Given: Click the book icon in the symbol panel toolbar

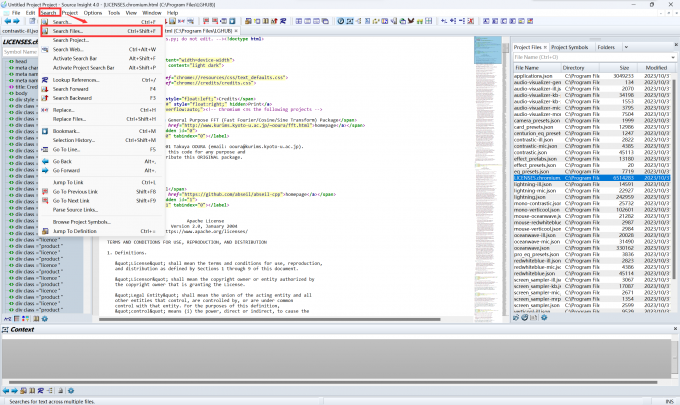Looking at the screenshot, I should [x=36, y=319].
